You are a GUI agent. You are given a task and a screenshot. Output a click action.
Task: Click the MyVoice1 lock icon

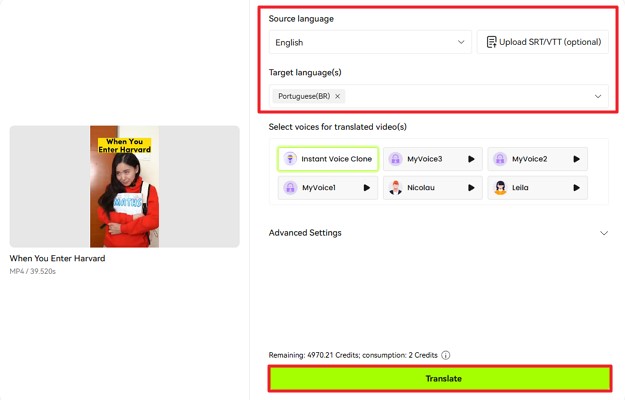point(290,188)
